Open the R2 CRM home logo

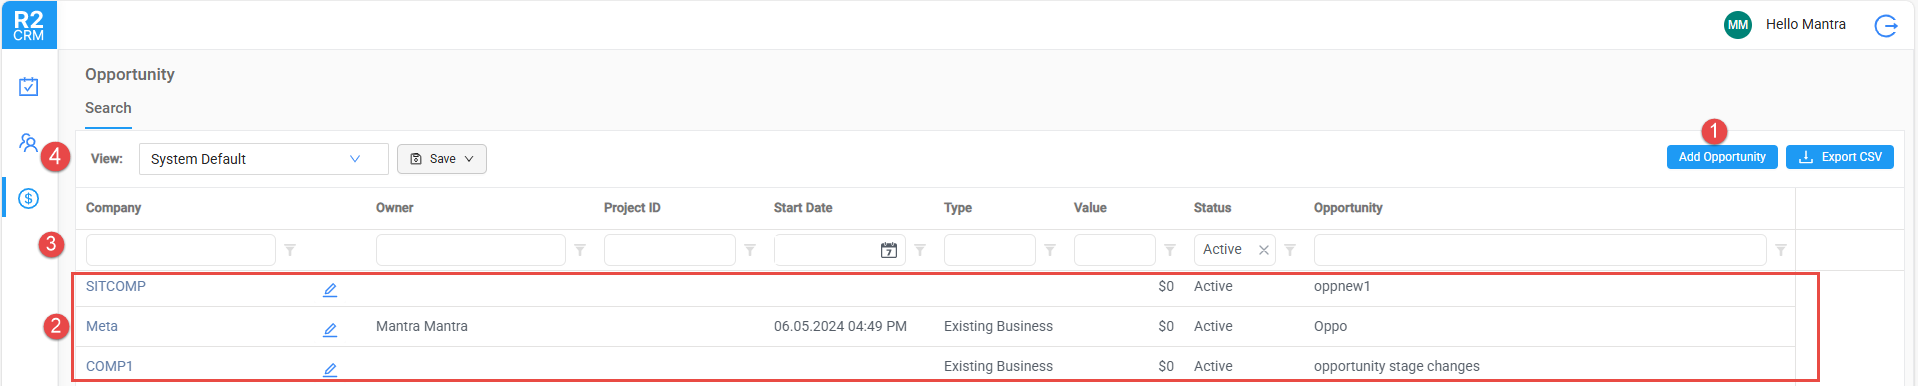29,25
